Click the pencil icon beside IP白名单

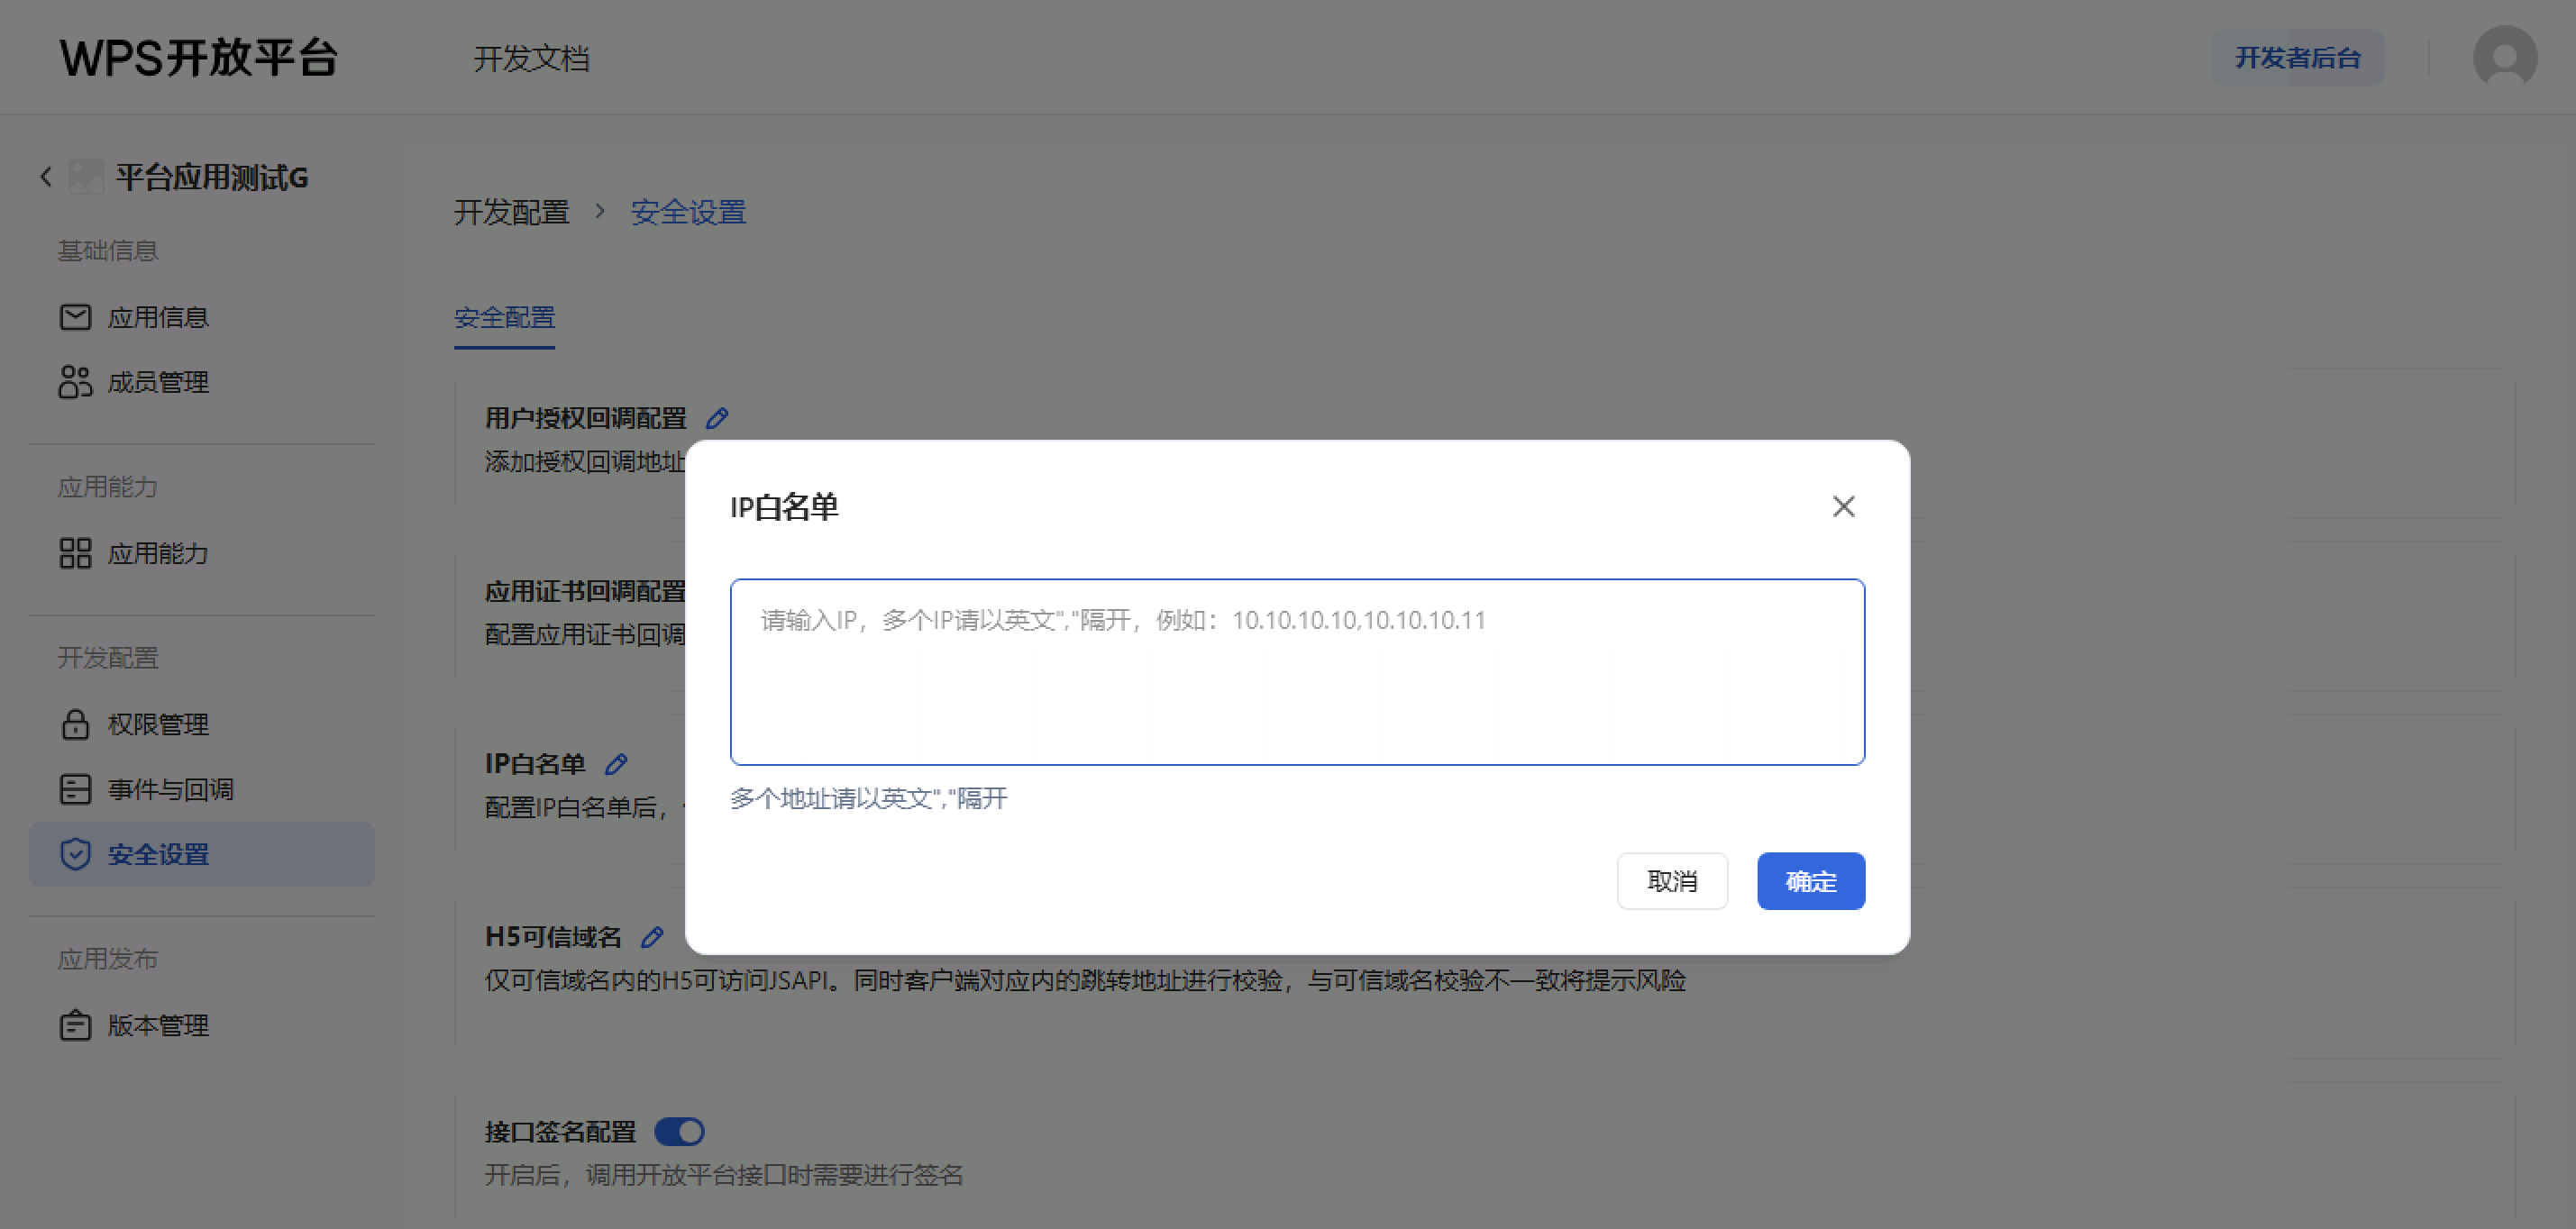618,763
